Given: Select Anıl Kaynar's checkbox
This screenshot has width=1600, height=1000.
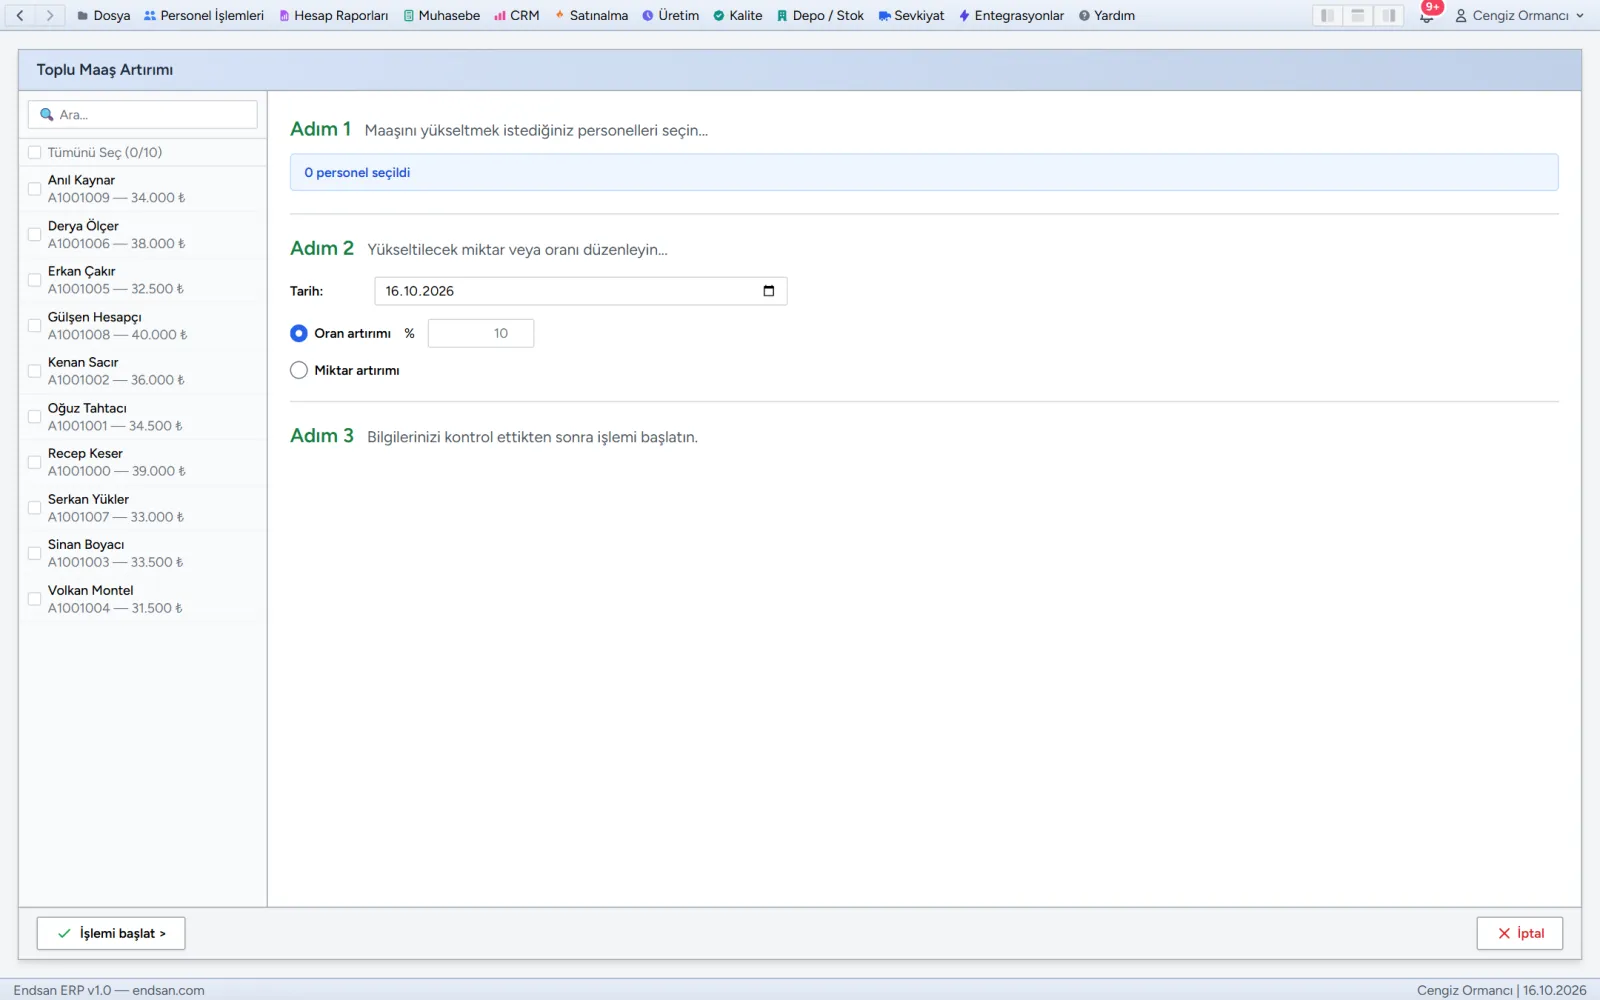Looking at the screenshot, I should (x=35, y=189).
